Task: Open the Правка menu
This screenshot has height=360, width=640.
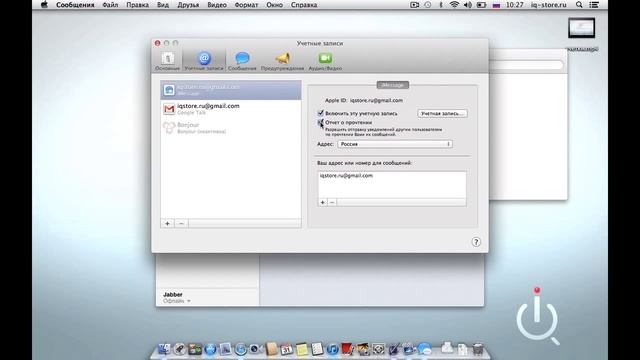Action: (138, 5)
